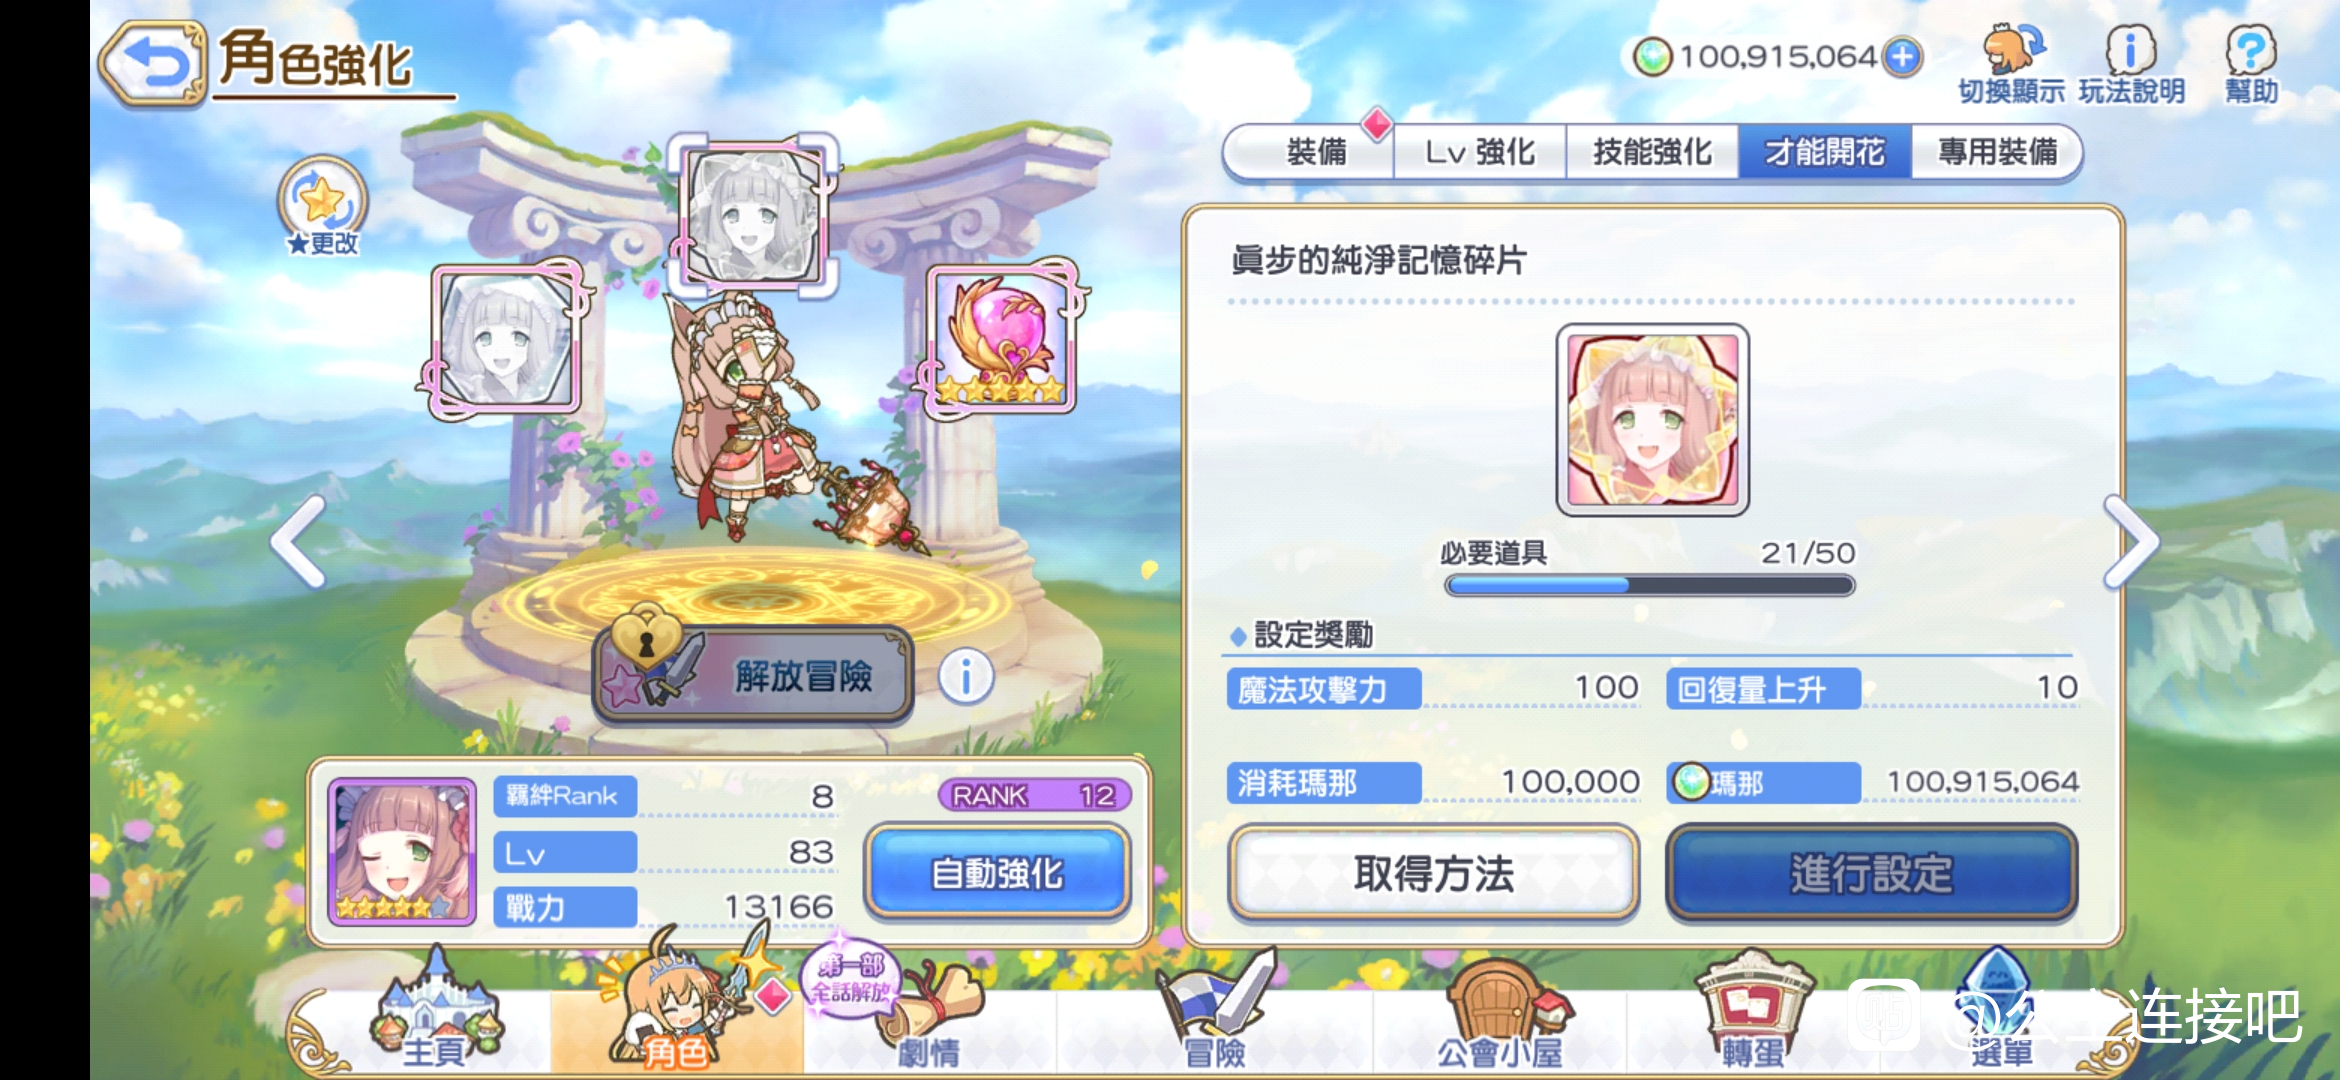This screenshot has height=1080, width=2340.
Task: Open the 切換顯示 display switch icon
Action: coord(2011,64)
